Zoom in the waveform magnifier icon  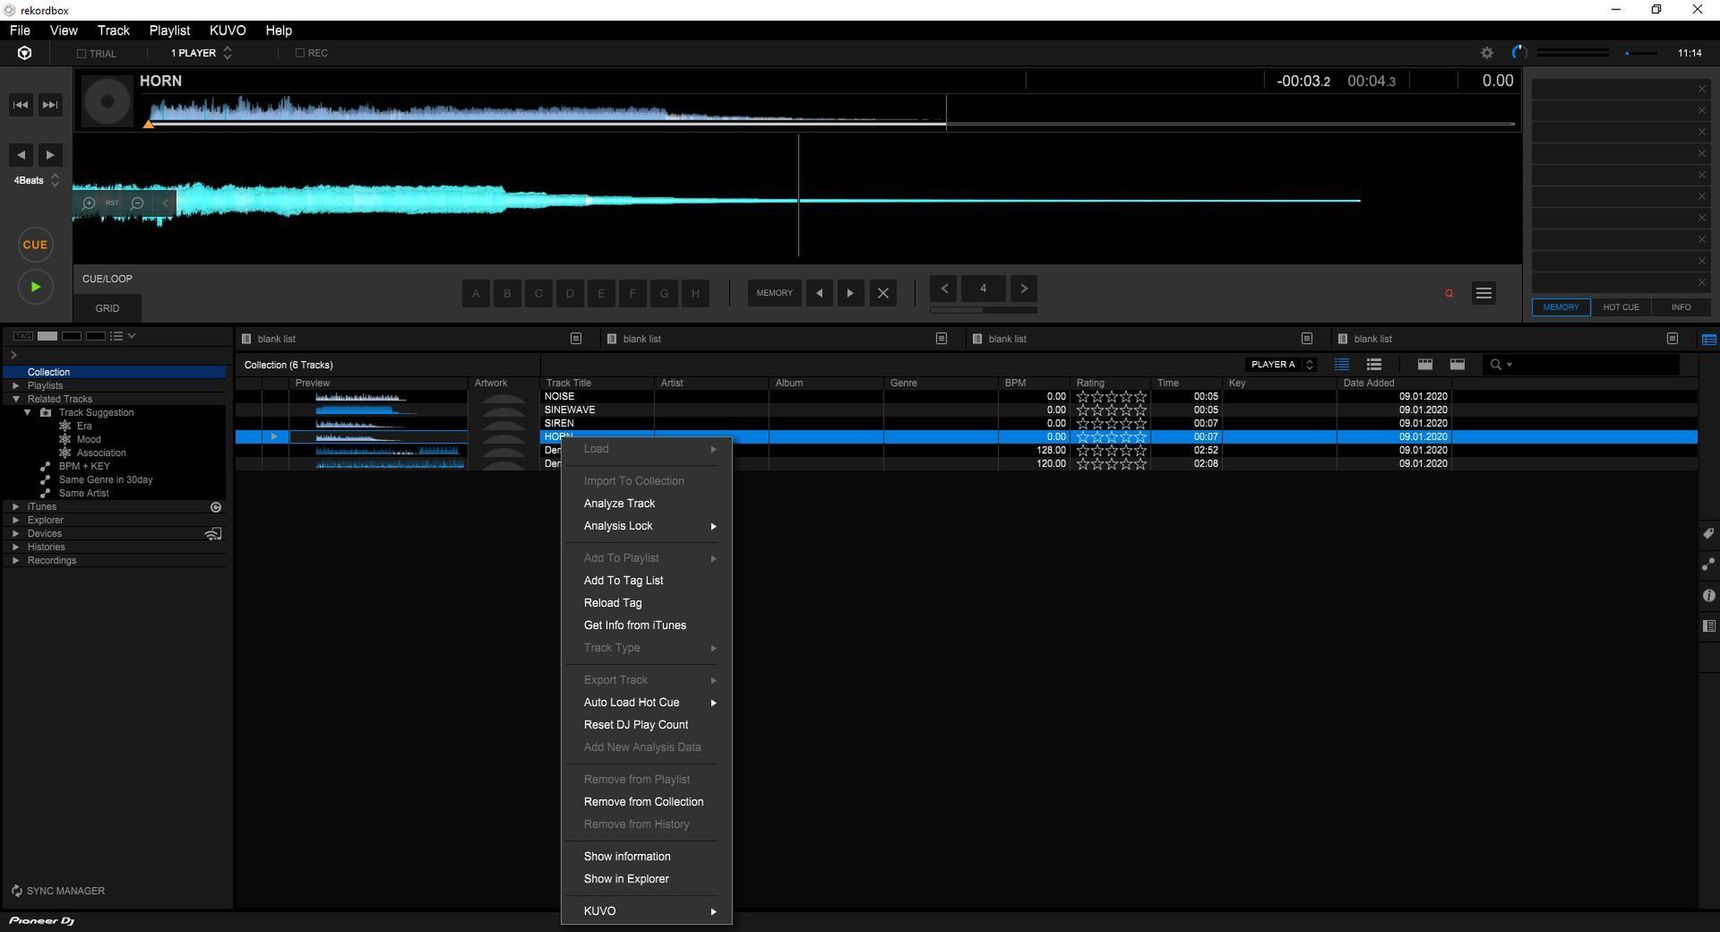click(x=89, y=203)
